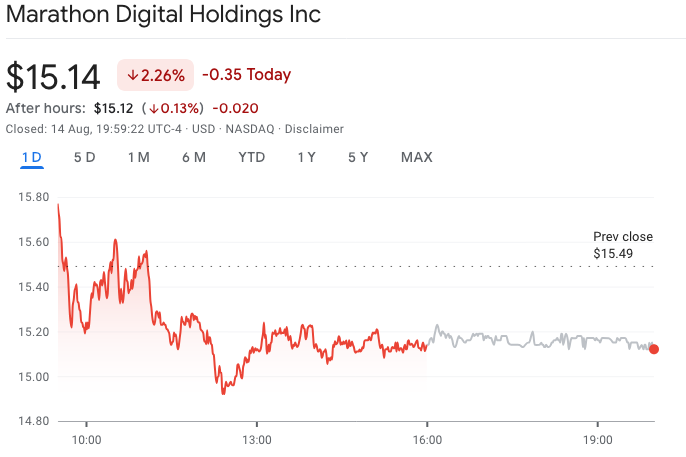Click the 10:00 time axis label
The height and width of the screenshot is (457, 686).
point(86,438)
